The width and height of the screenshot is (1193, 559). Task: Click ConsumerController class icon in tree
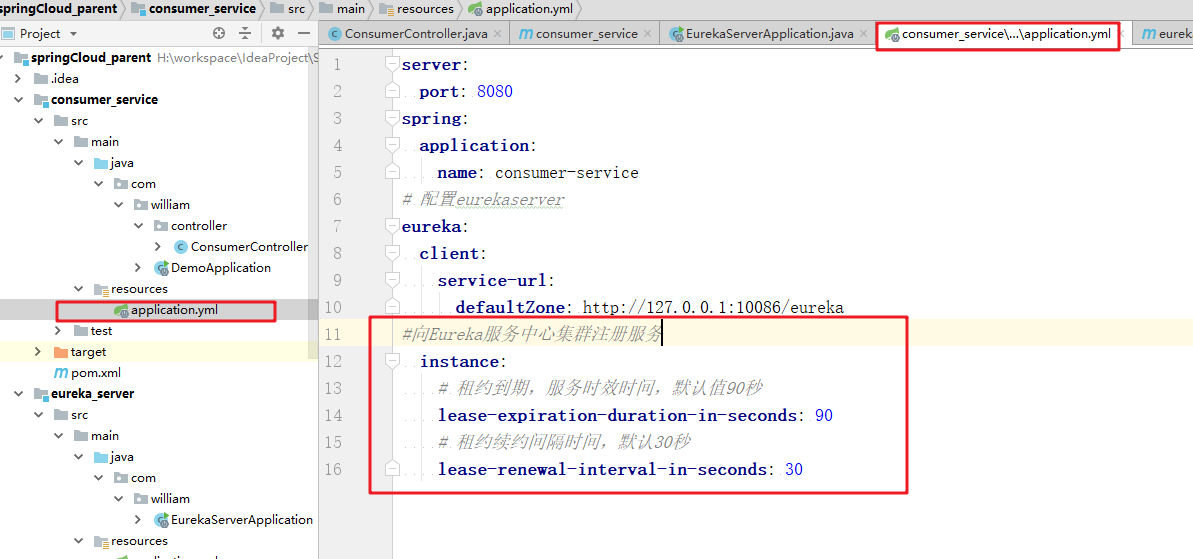pos(180,246)
